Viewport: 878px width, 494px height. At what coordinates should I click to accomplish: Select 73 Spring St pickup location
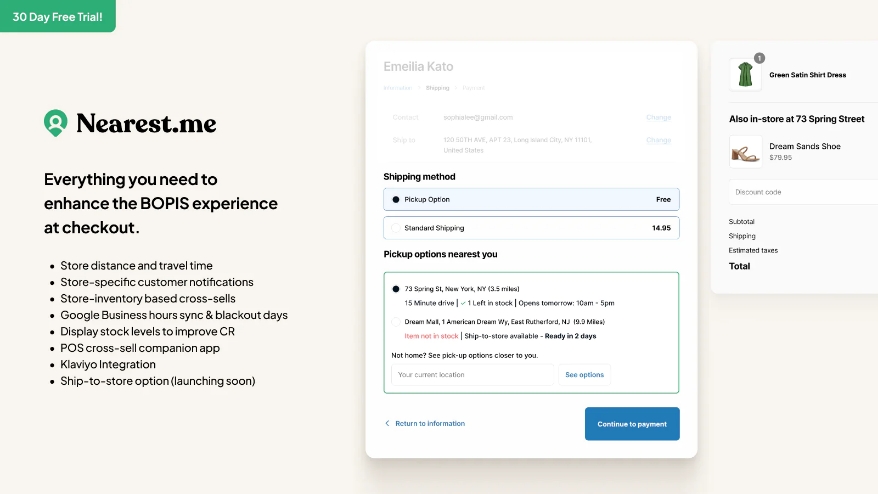tap(396, 288)
